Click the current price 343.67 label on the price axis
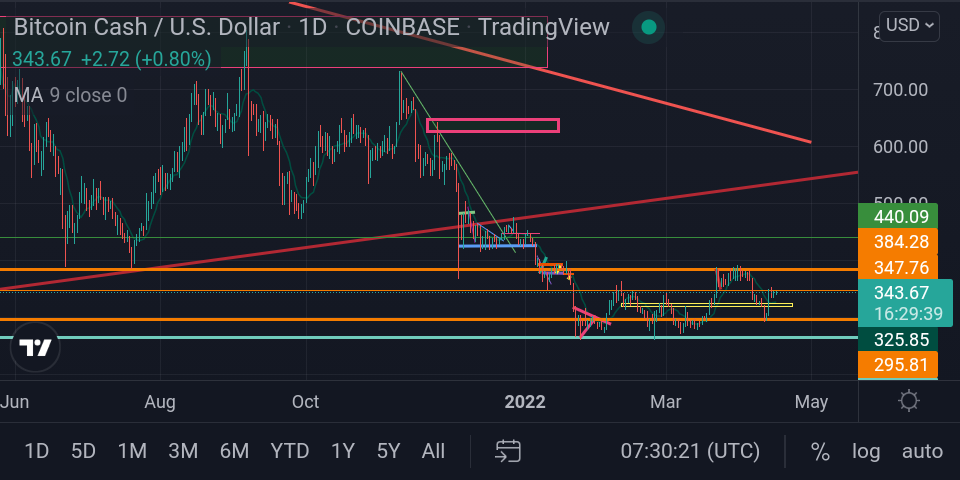Image resolution: width=960 pixels, height=480 pixels. point(901,293)
